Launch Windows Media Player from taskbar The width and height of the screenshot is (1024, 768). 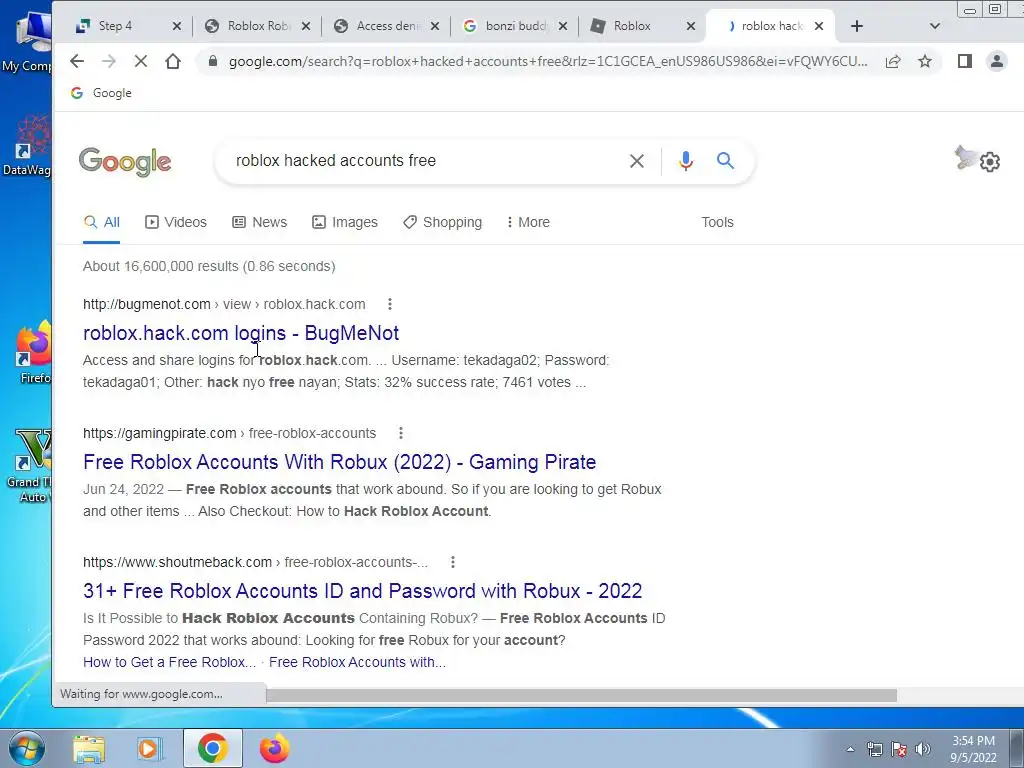tap(150, 748)
